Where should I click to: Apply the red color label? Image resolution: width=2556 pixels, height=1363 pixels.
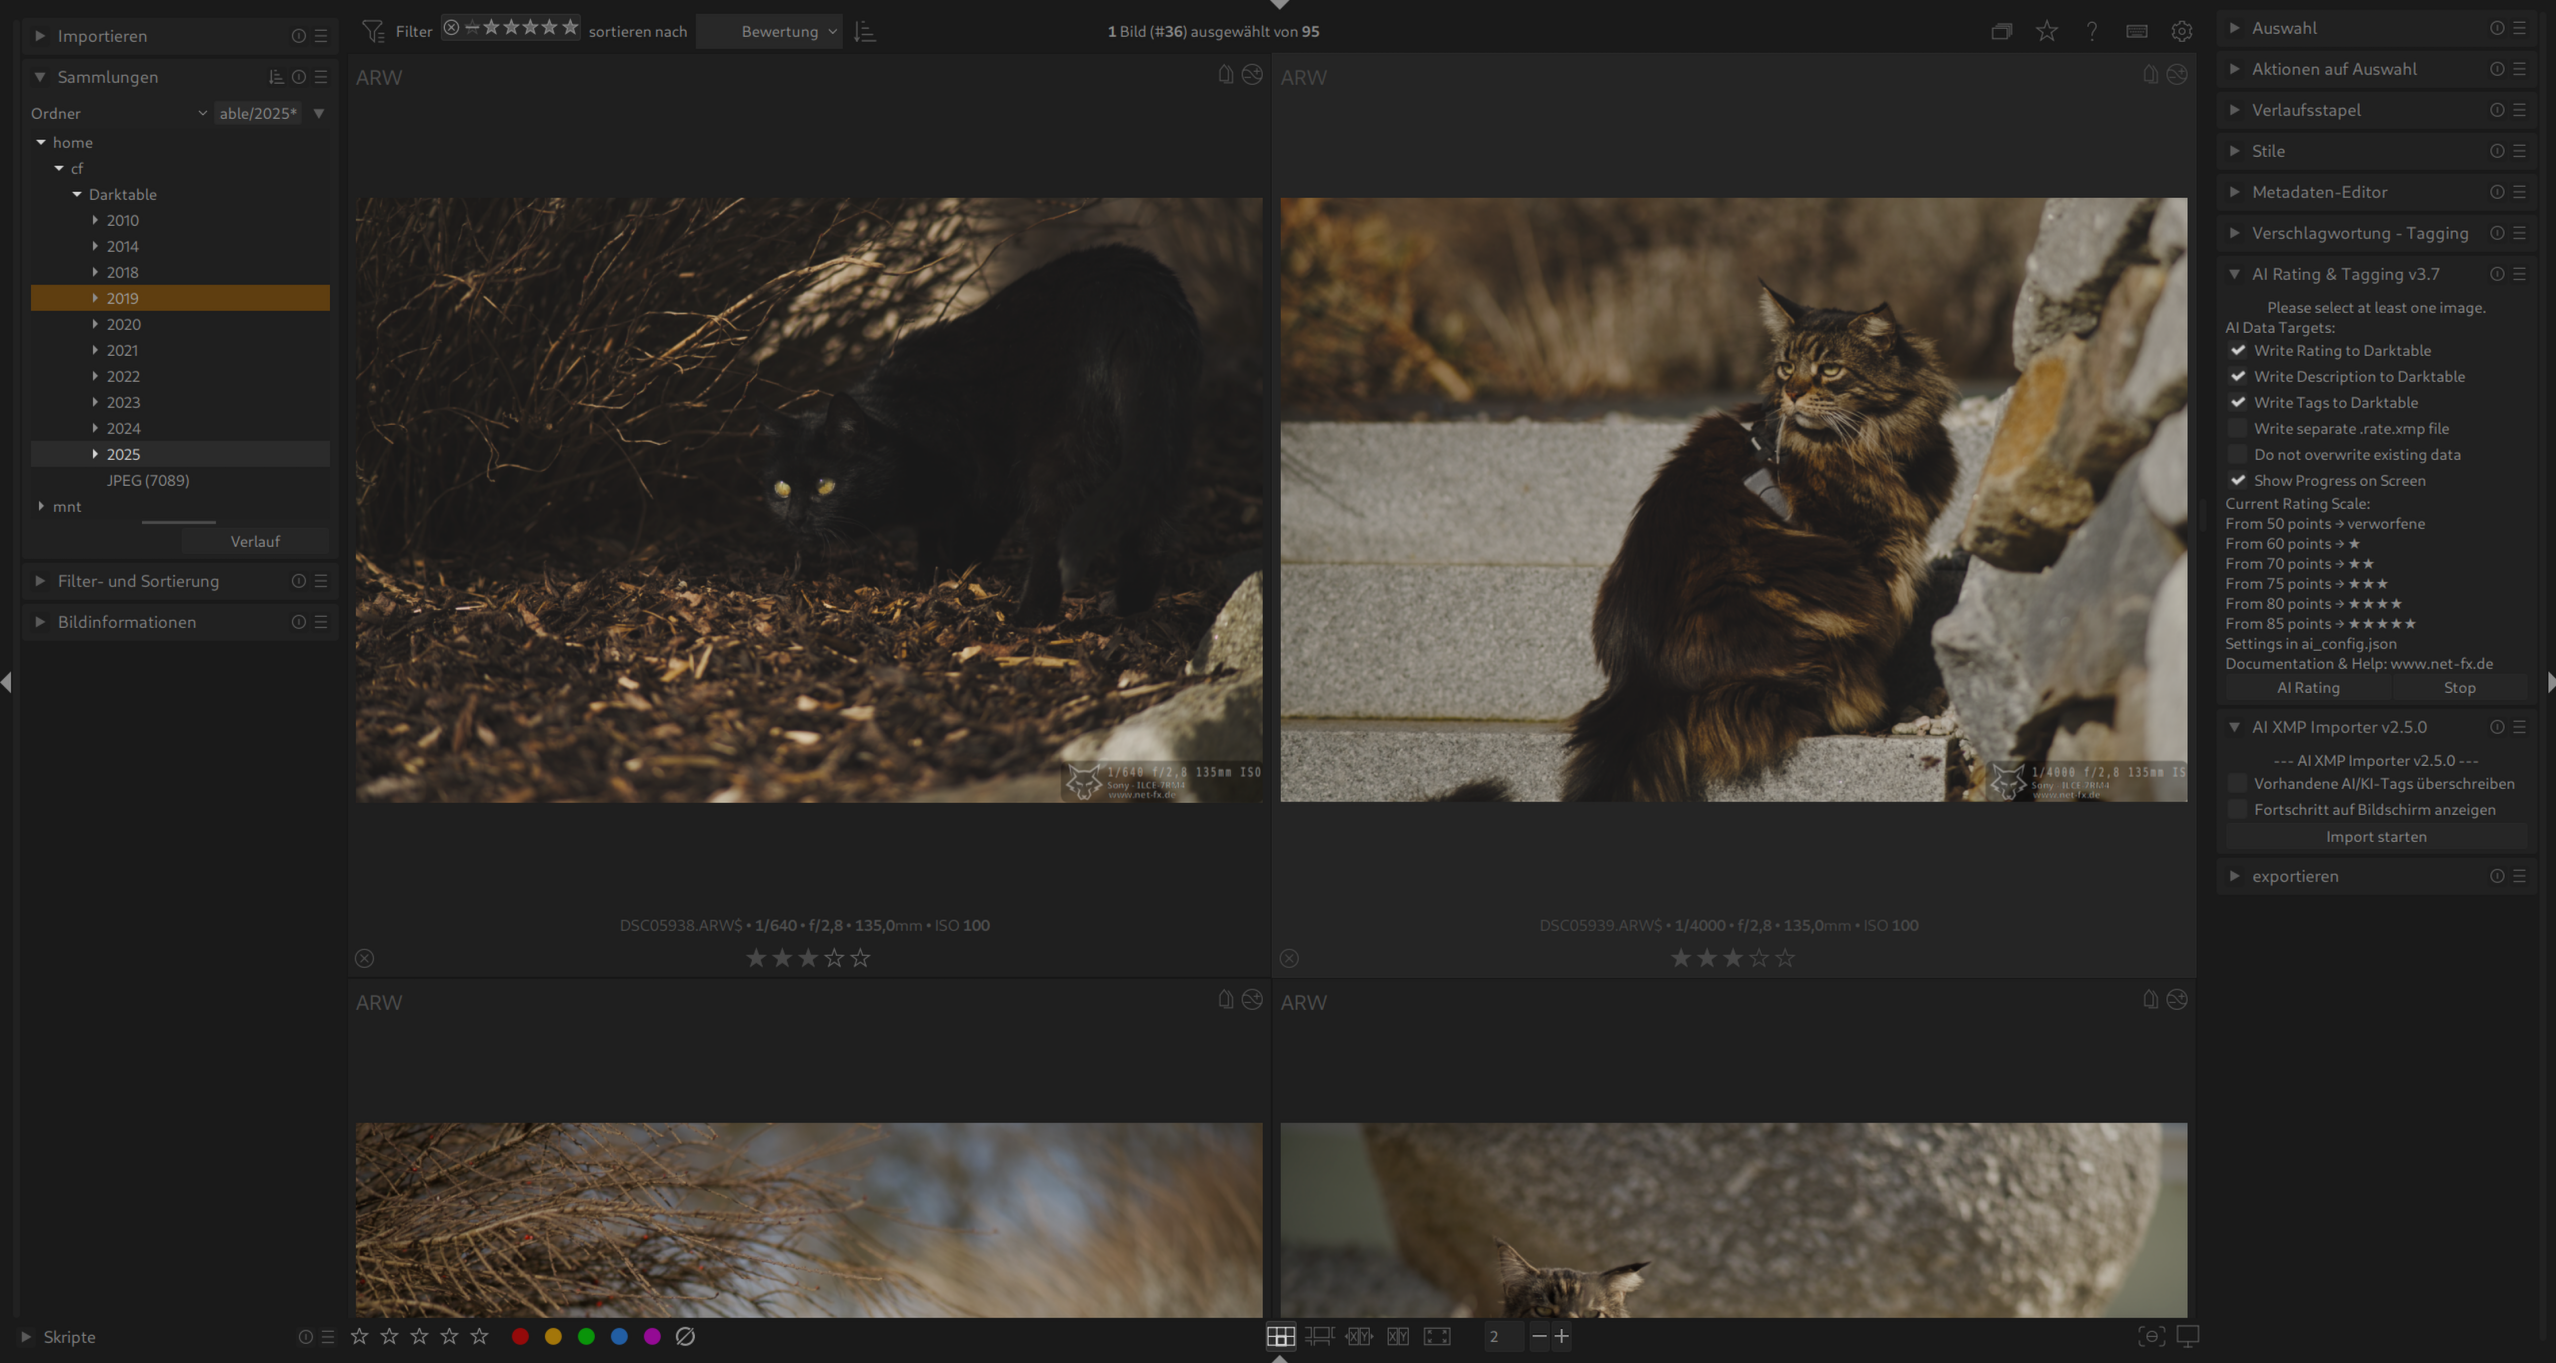(x=520, y=1336)
